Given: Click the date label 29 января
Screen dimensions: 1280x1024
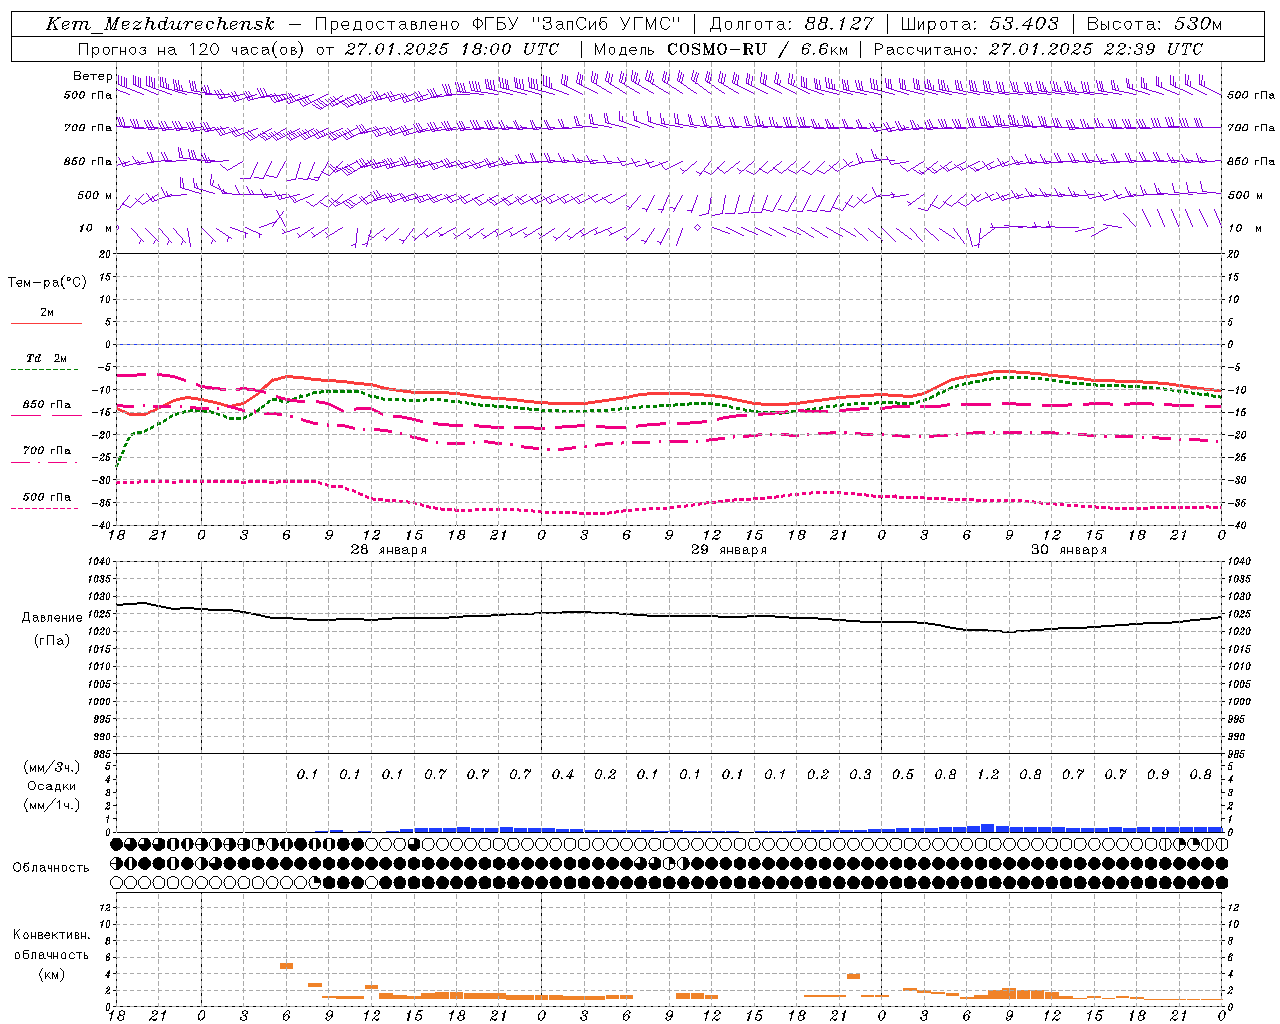Looking at the screenshot, I should [729, 550].
